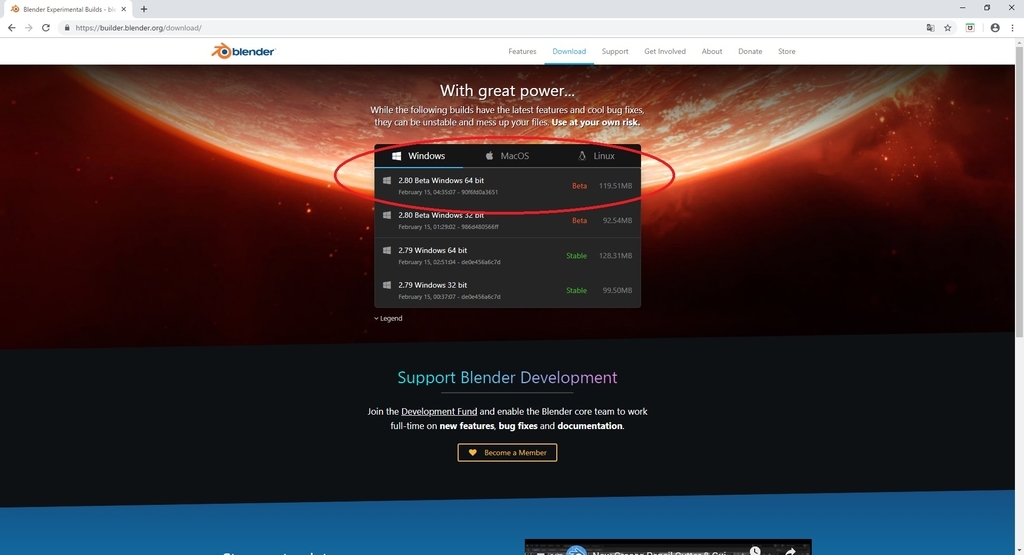This screenshot has width=1024, height=555.
Task: Go back with the browser back arrow
Action: (11, 27)
